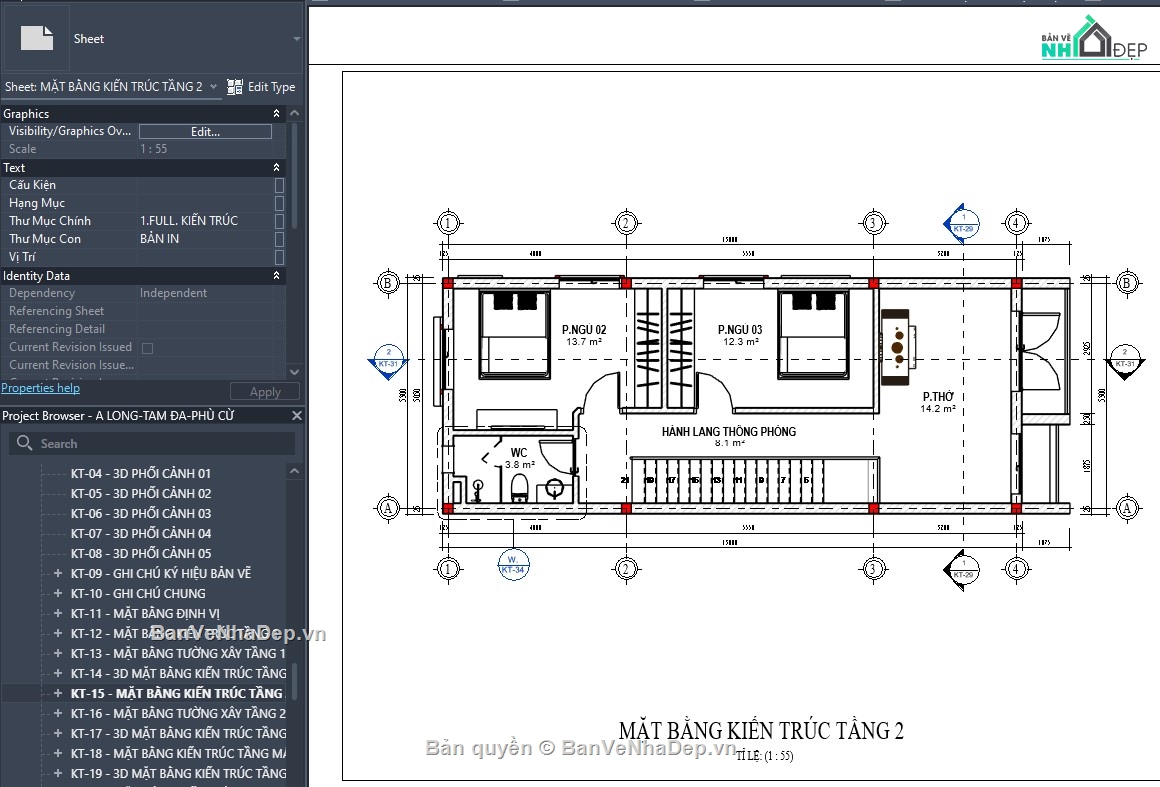Select the bed in P.NGU 03

(813, 334)
